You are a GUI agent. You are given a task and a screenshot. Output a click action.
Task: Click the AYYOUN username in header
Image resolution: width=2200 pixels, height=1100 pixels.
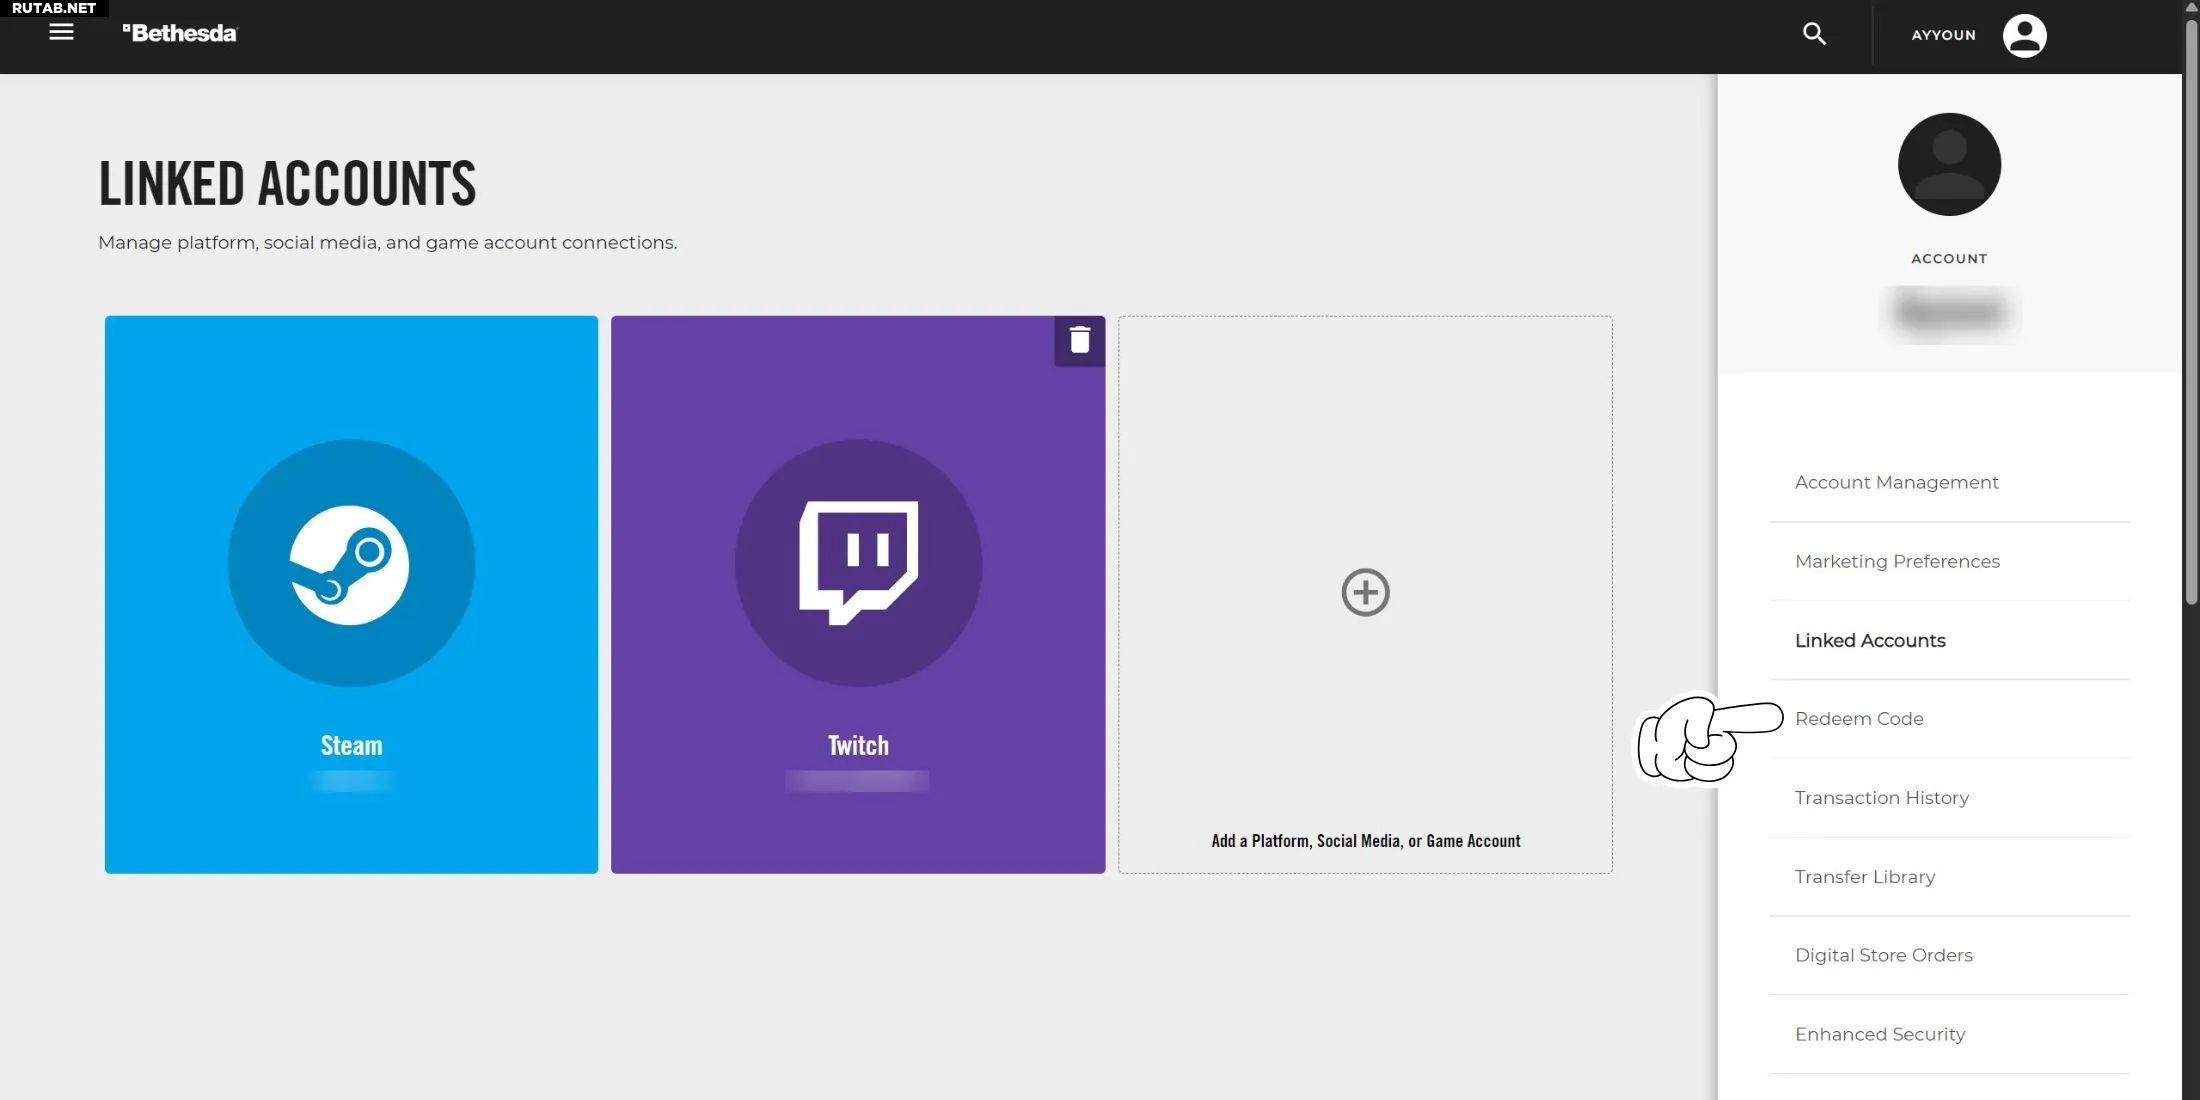pos(1943,35)
